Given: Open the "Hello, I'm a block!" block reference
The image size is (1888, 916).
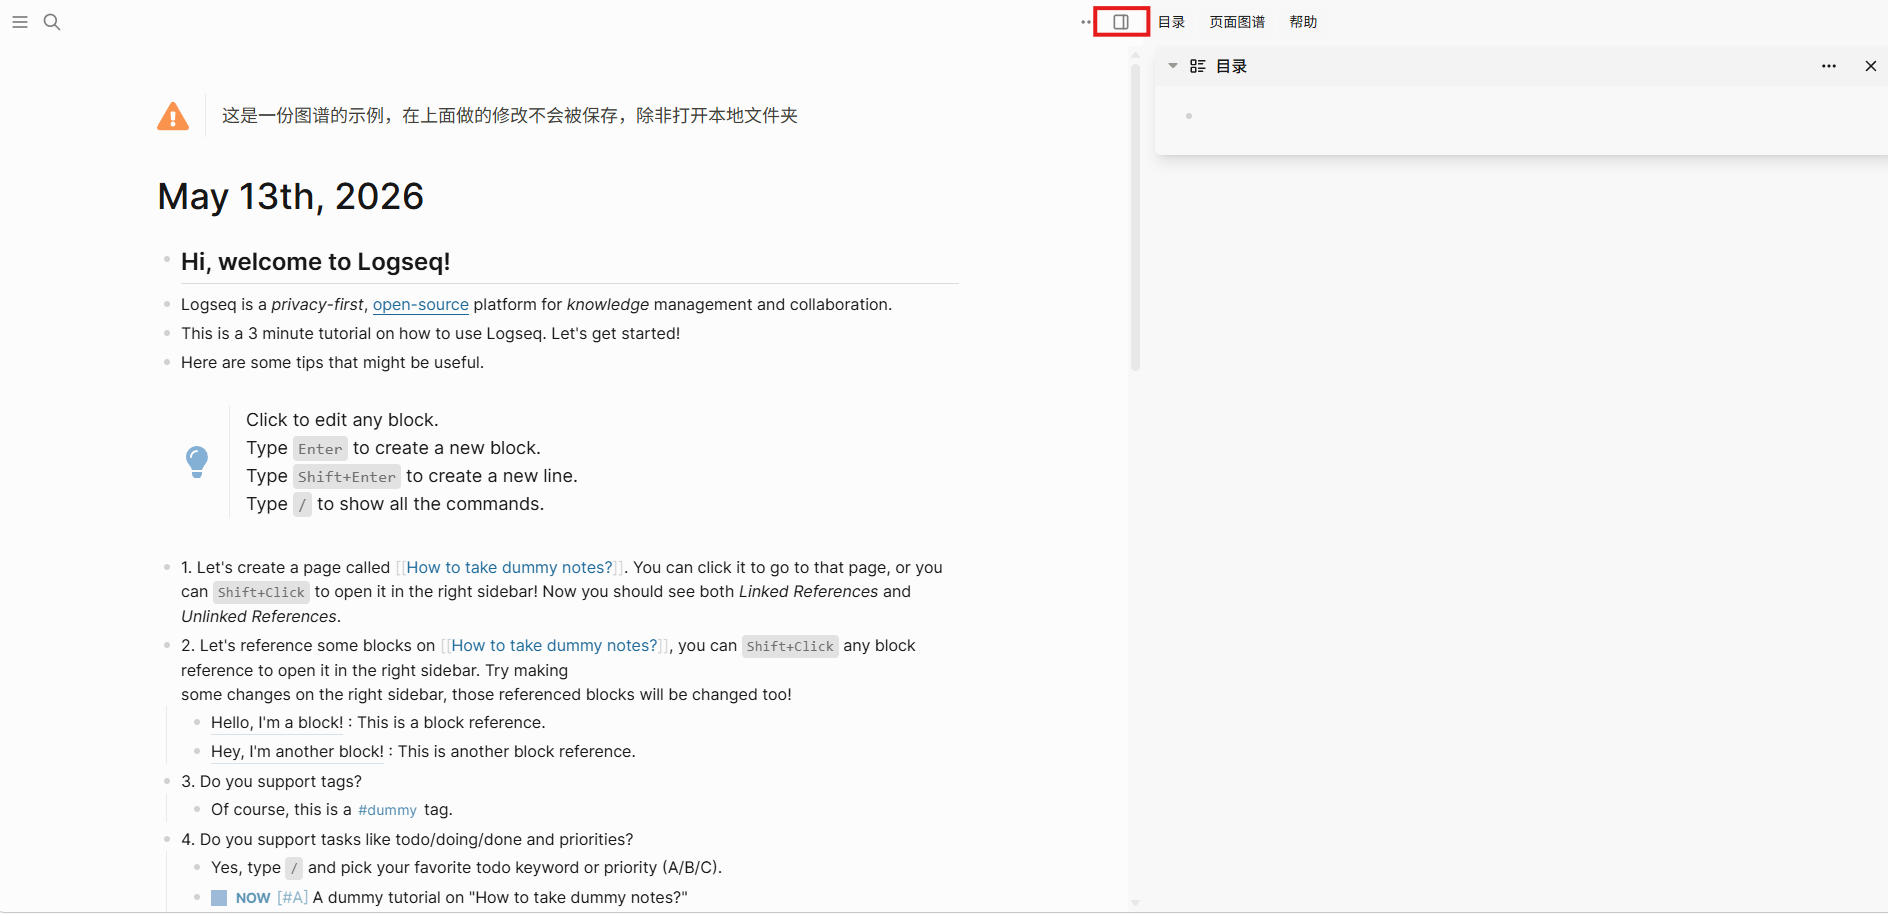Looking at the screenshot, I should [277, 723].
